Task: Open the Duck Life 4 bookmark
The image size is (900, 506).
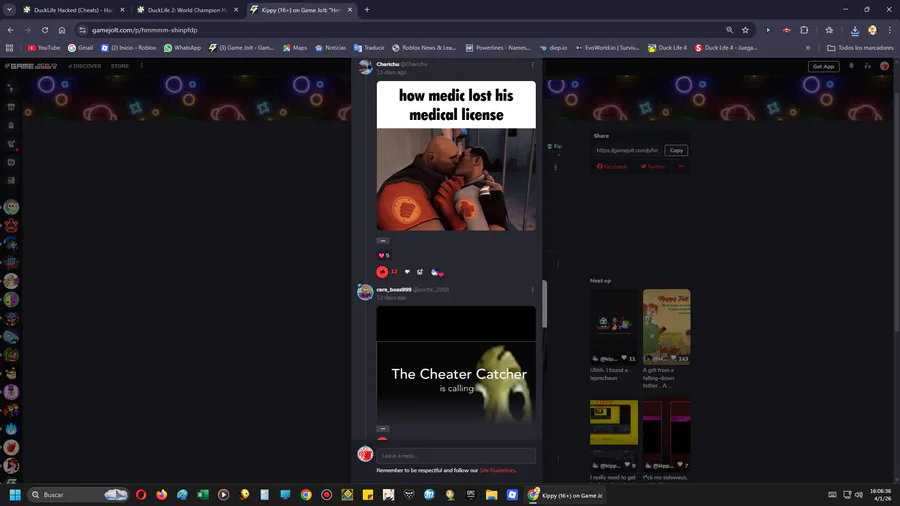Action: point(667,48)
